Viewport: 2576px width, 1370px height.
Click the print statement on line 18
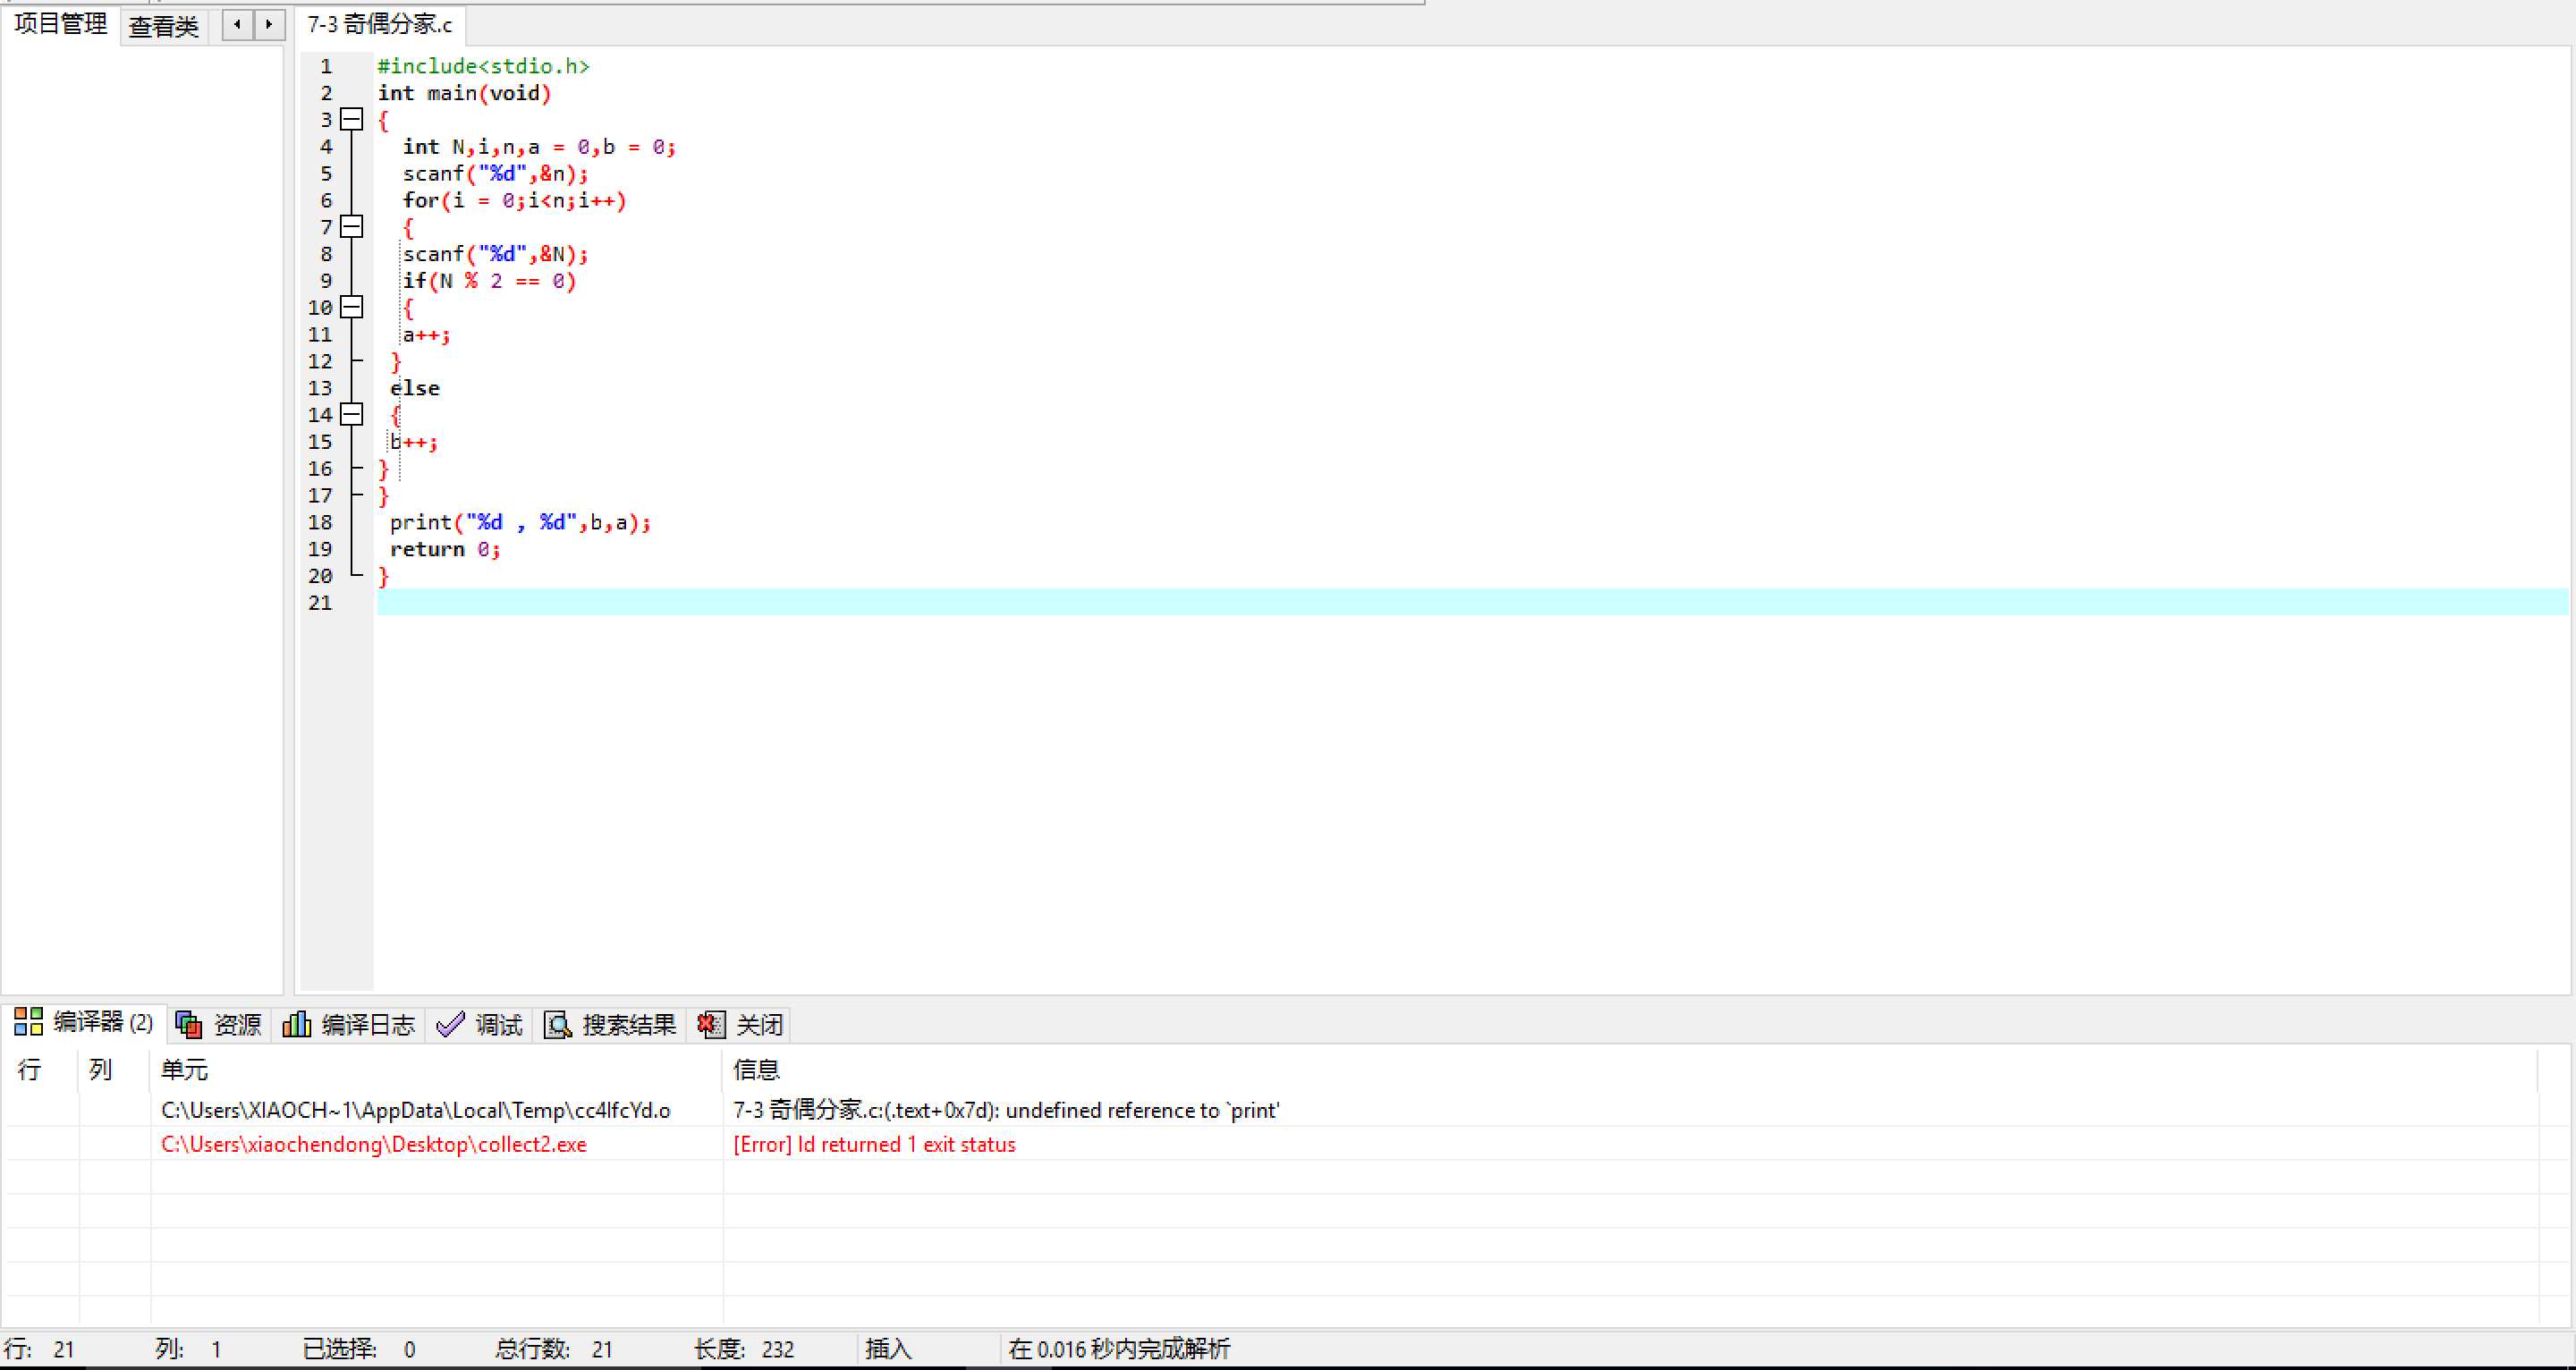pyautogui.click(x=520, y=522)
